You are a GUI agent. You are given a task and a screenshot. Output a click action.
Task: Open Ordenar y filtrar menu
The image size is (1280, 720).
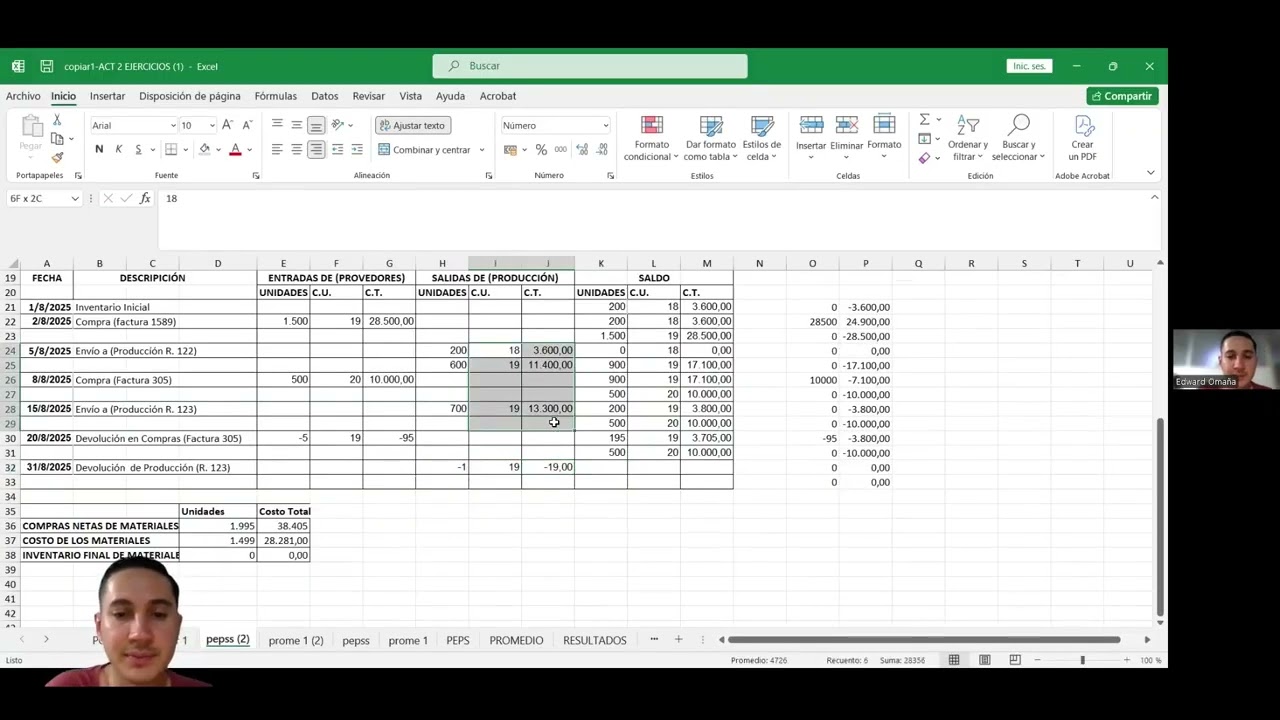[x=968, y=138]
